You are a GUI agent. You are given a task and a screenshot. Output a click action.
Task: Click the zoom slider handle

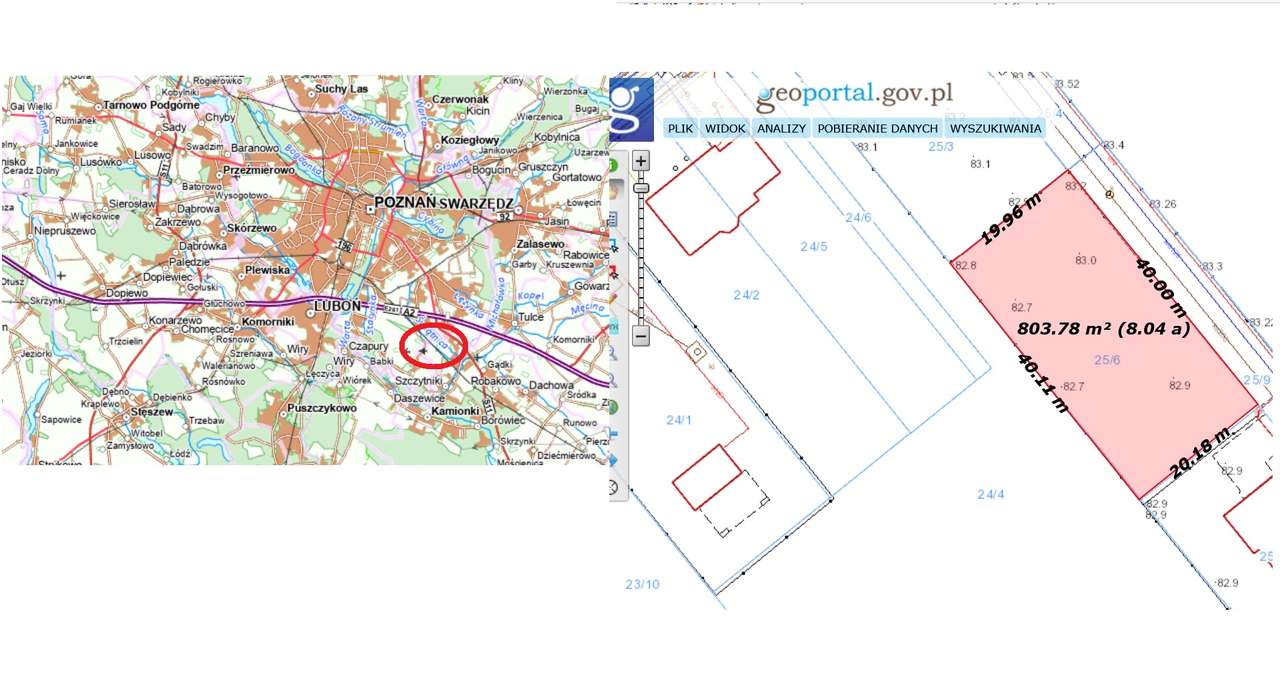(x=641, y=188)
